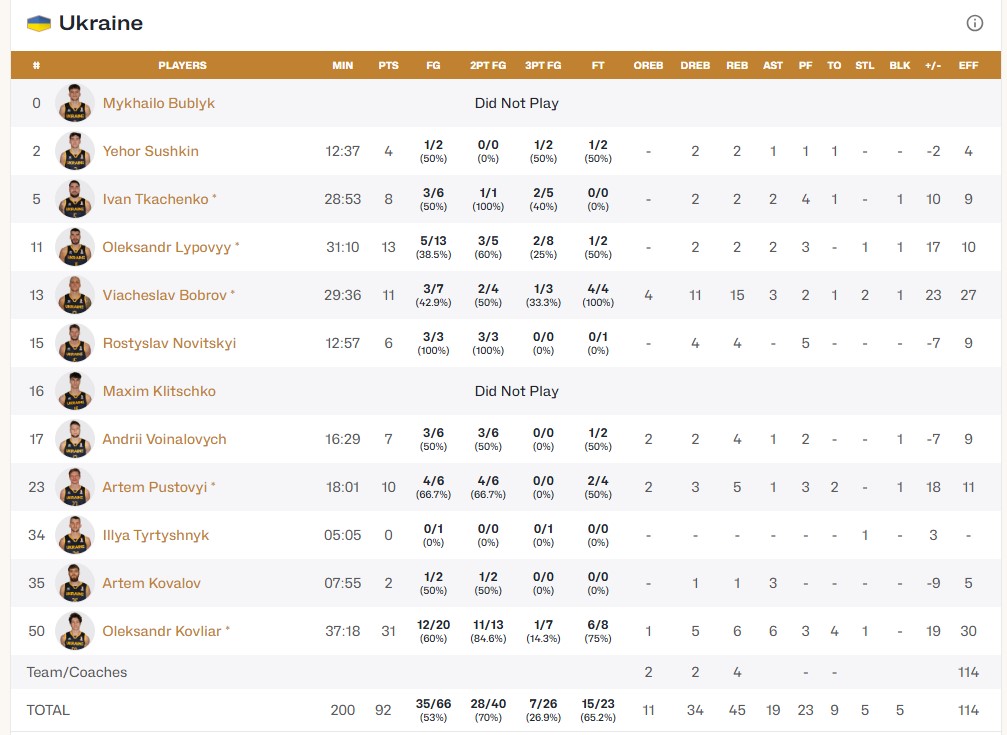The image size is (1007, 735).
Task: Click Kovliar's 31 points value
Action: coord(389,631)
